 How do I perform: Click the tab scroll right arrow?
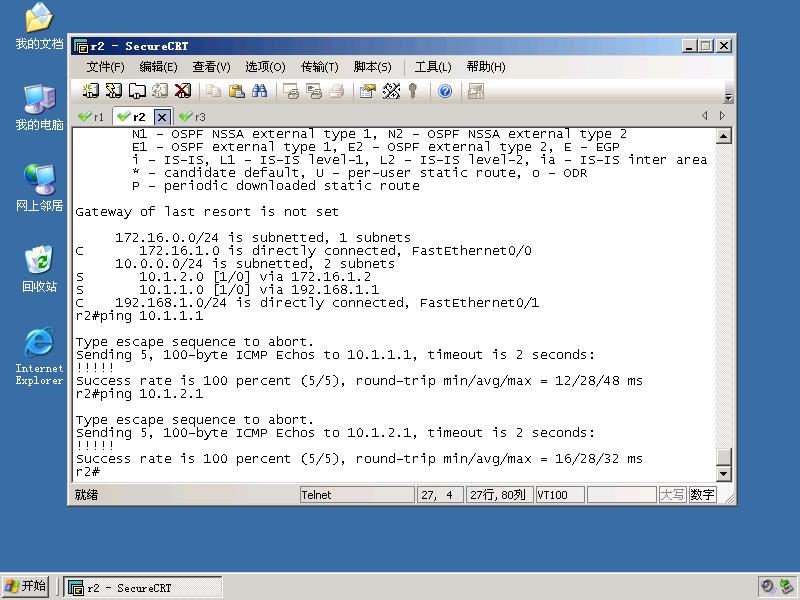722,116
